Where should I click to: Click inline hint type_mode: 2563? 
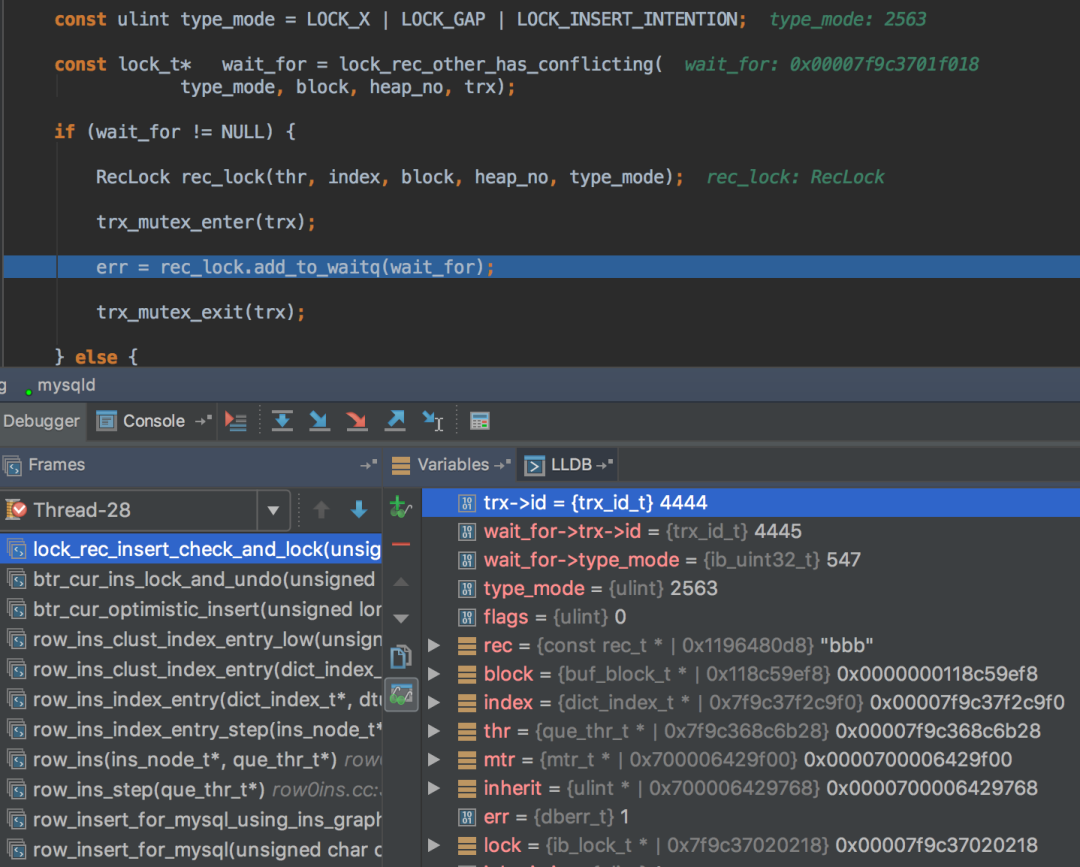(x=848, y=19)
